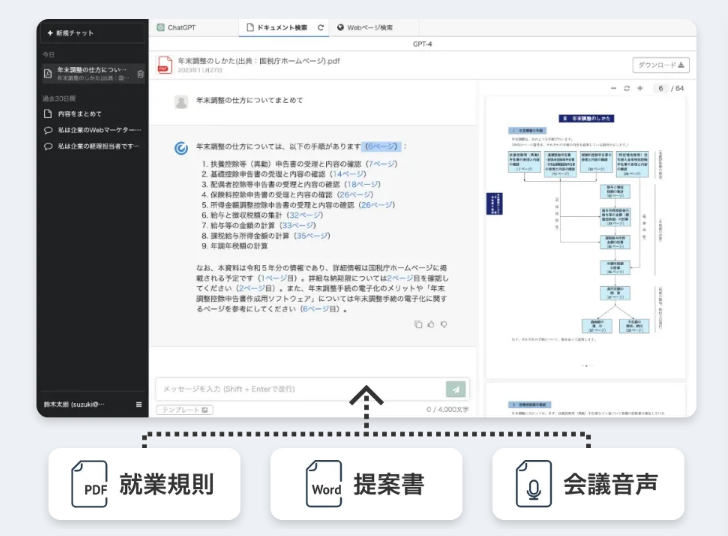Screen dimensions: 728x536
Task: Open the (14ページ) page link
Action: 348,174
